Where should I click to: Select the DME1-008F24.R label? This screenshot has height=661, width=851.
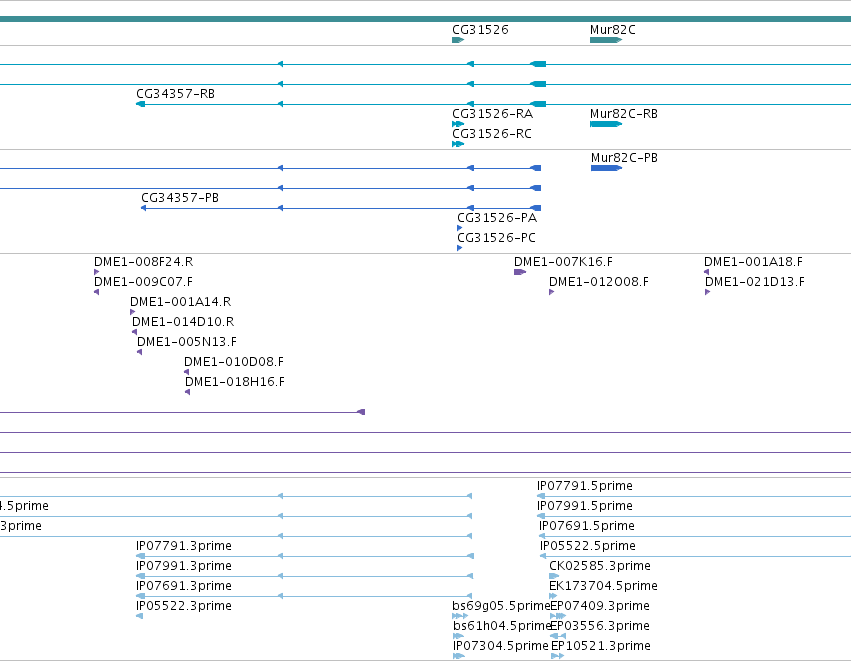[143, 262]
